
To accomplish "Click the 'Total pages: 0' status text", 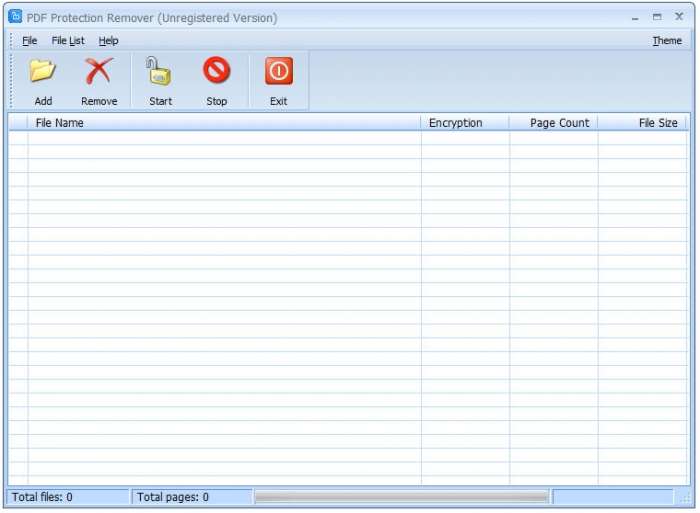I will pos(172,497).
